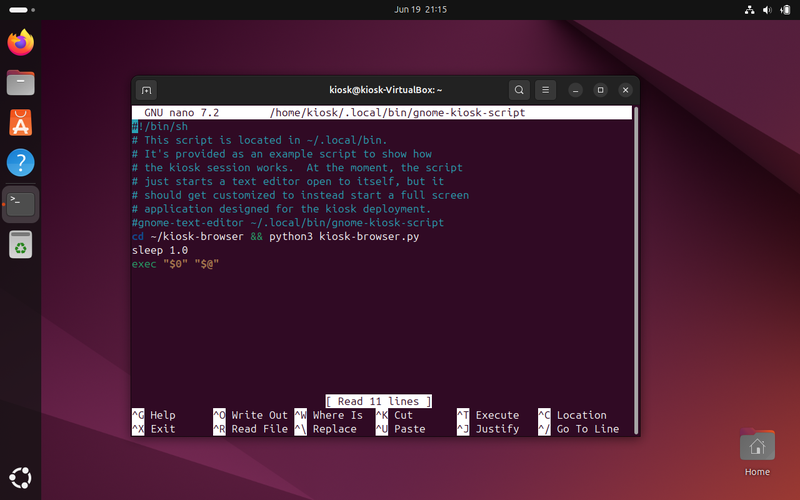Maximize the terminal window
Viewport: 800px width, 500px height.
tap(600, 89)
